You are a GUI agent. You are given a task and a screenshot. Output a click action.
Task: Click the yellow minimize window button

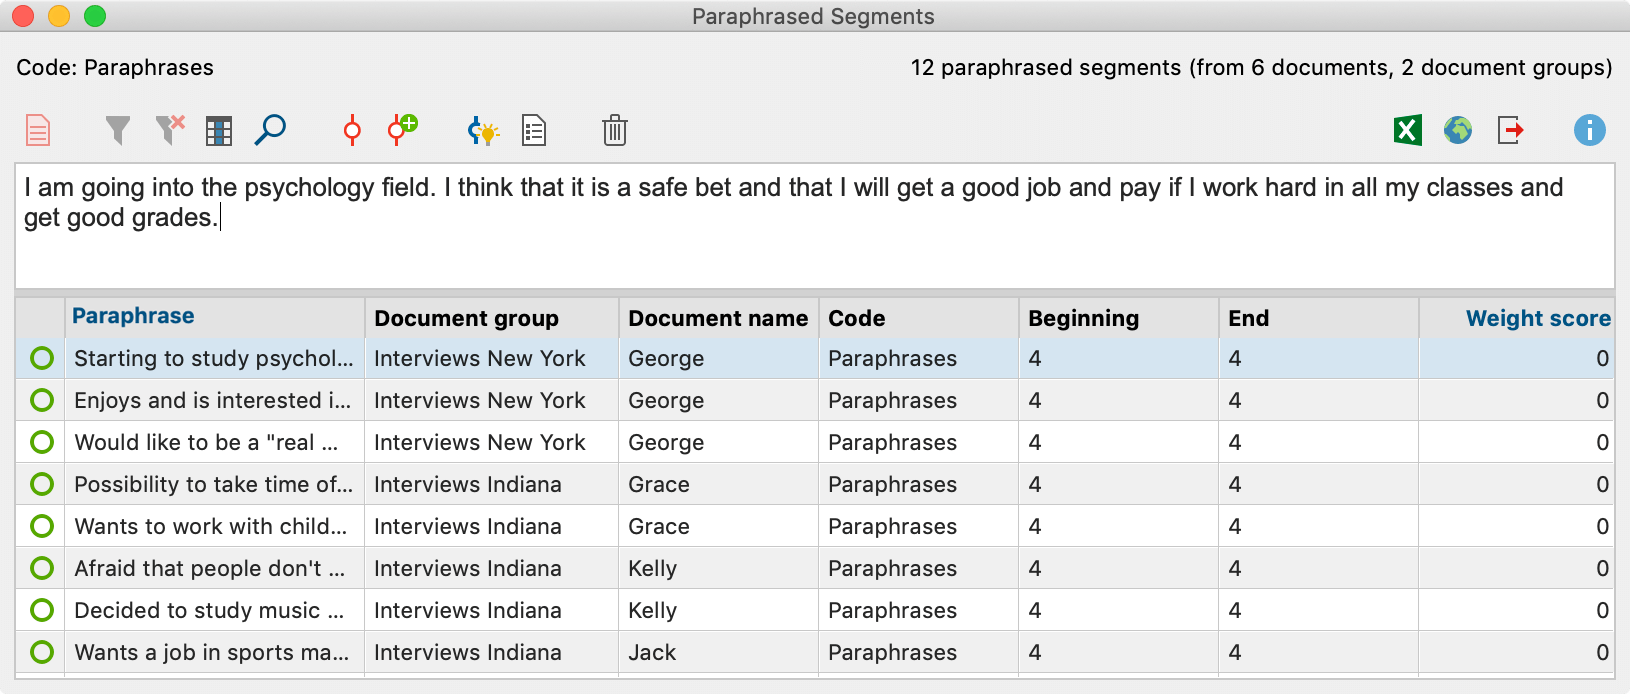(59, 16)
